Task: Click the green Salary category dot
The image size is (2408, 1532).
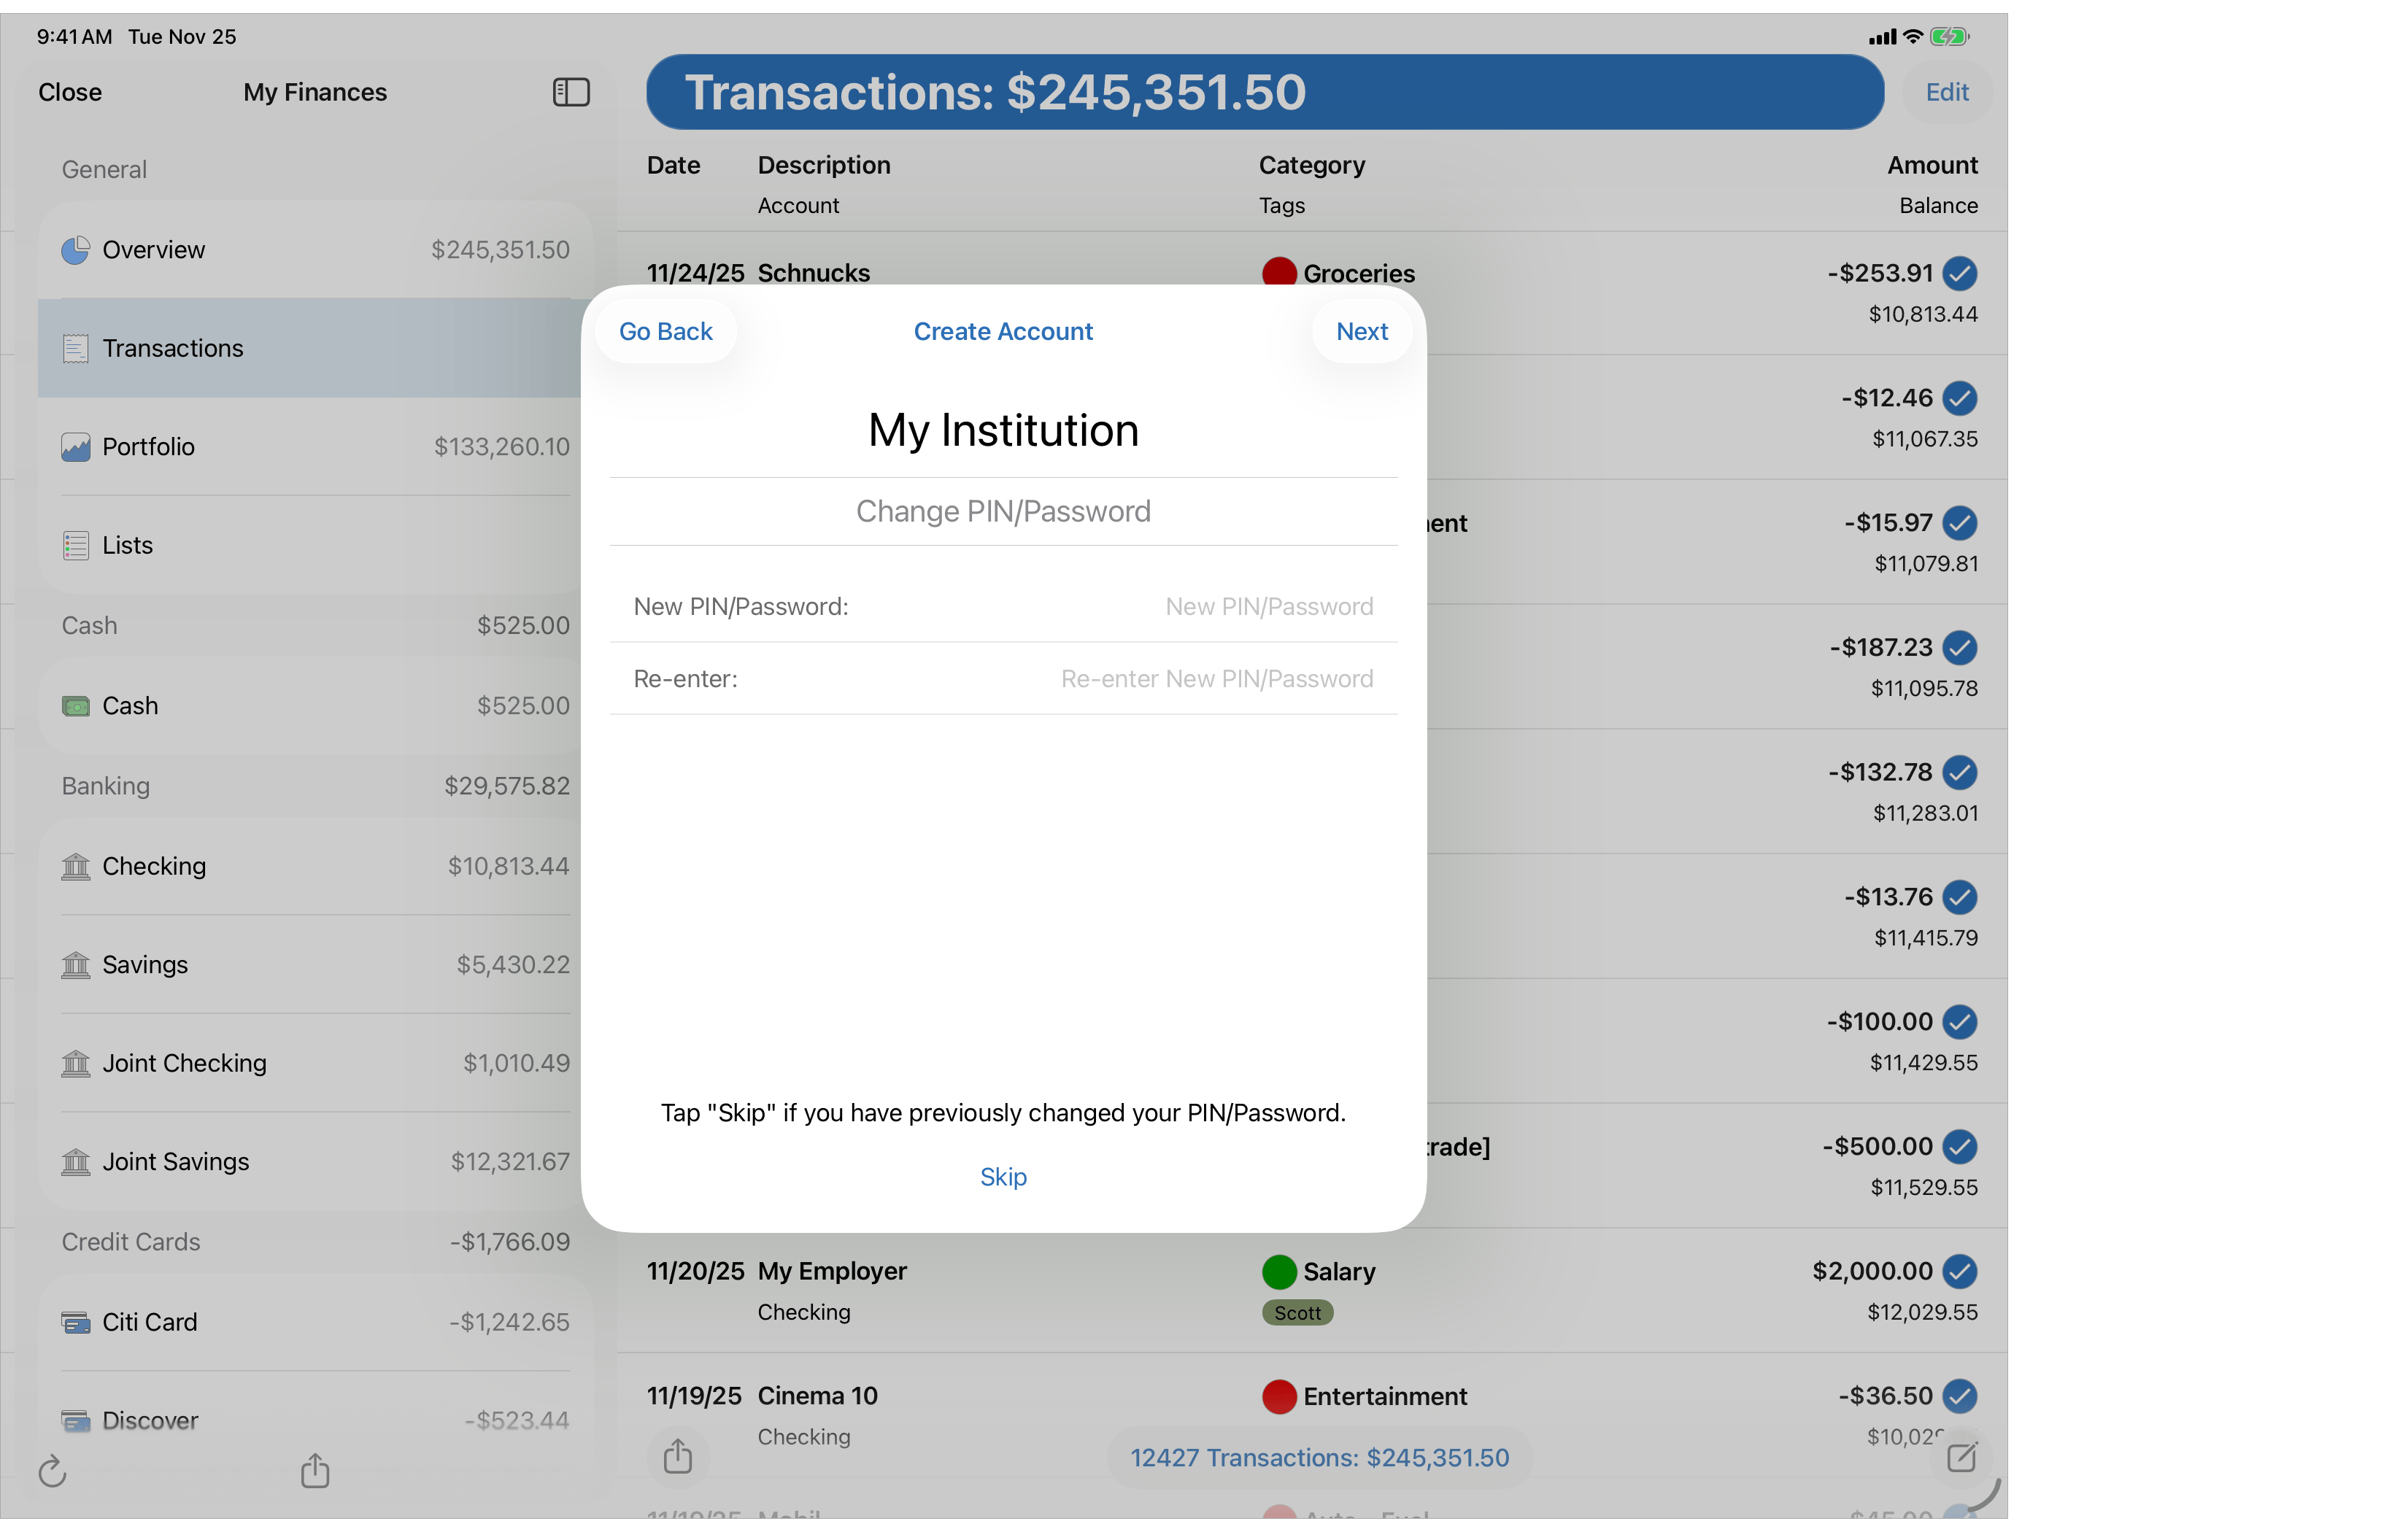Action: (x=1279, y=1272)
